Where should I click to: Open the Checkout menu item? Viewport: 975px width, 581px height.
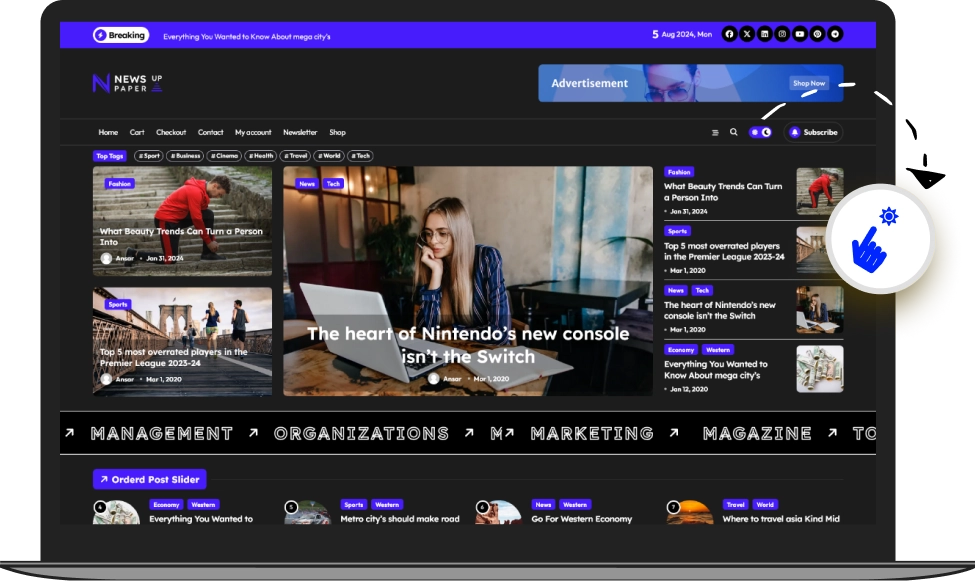pos(171,132)
